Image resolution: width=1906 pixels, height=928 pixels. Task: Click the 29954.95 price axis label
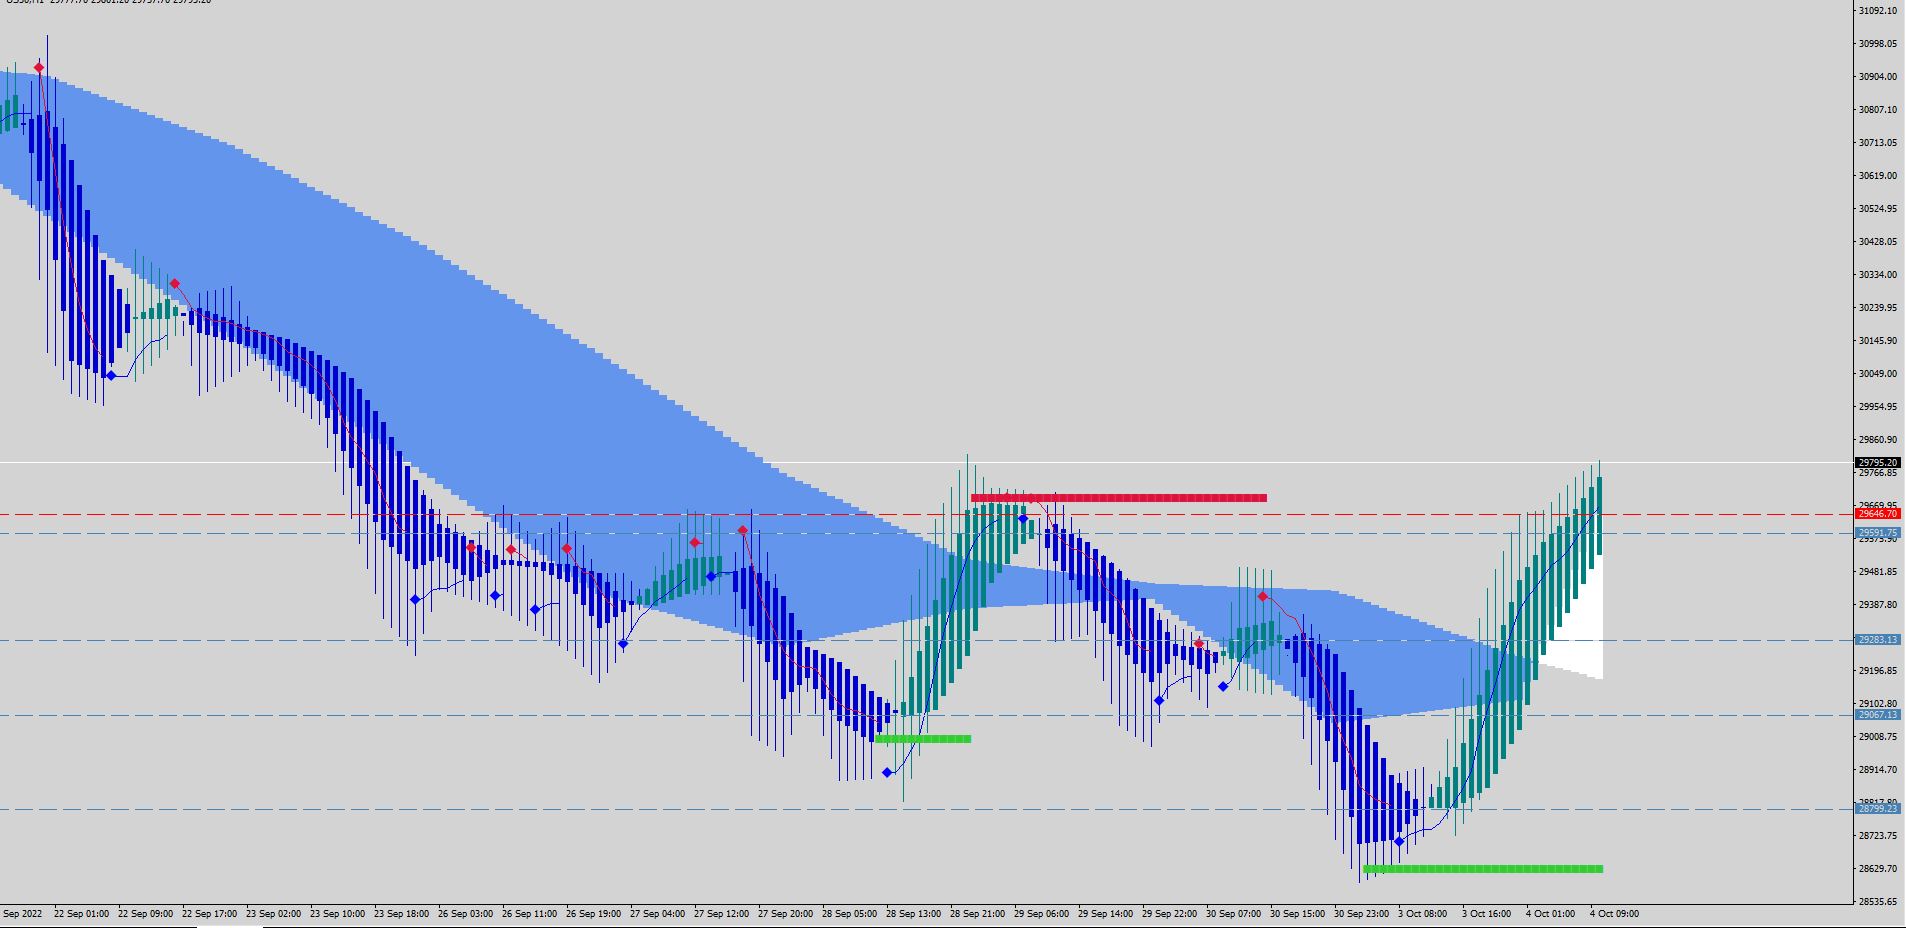[1877, 407]
